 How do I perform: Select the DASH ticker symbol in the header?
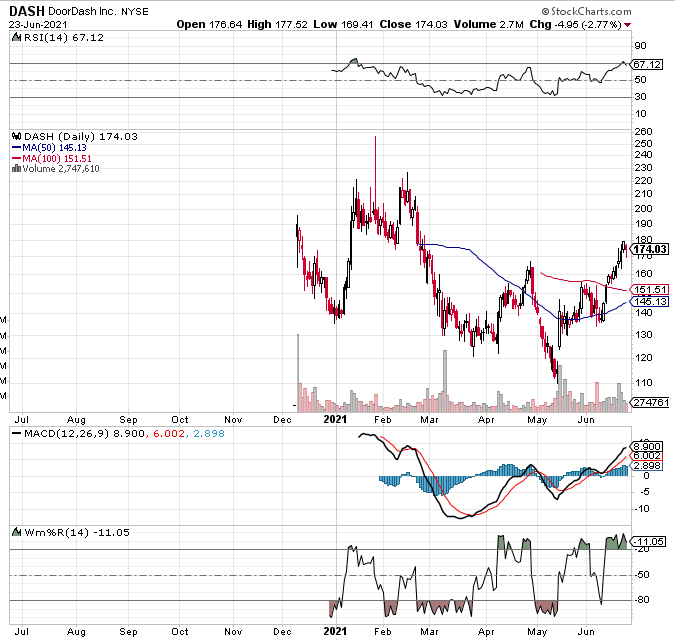pos(27,11)
